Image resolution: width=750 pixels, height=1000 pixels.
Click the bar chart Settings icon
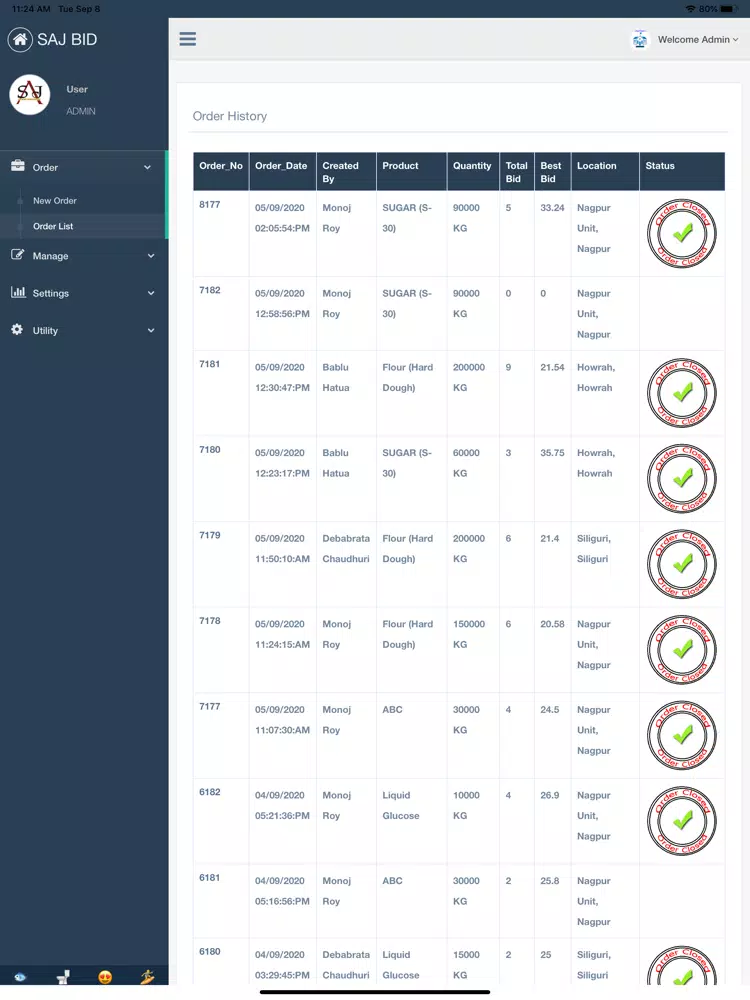tap(18, 292)
